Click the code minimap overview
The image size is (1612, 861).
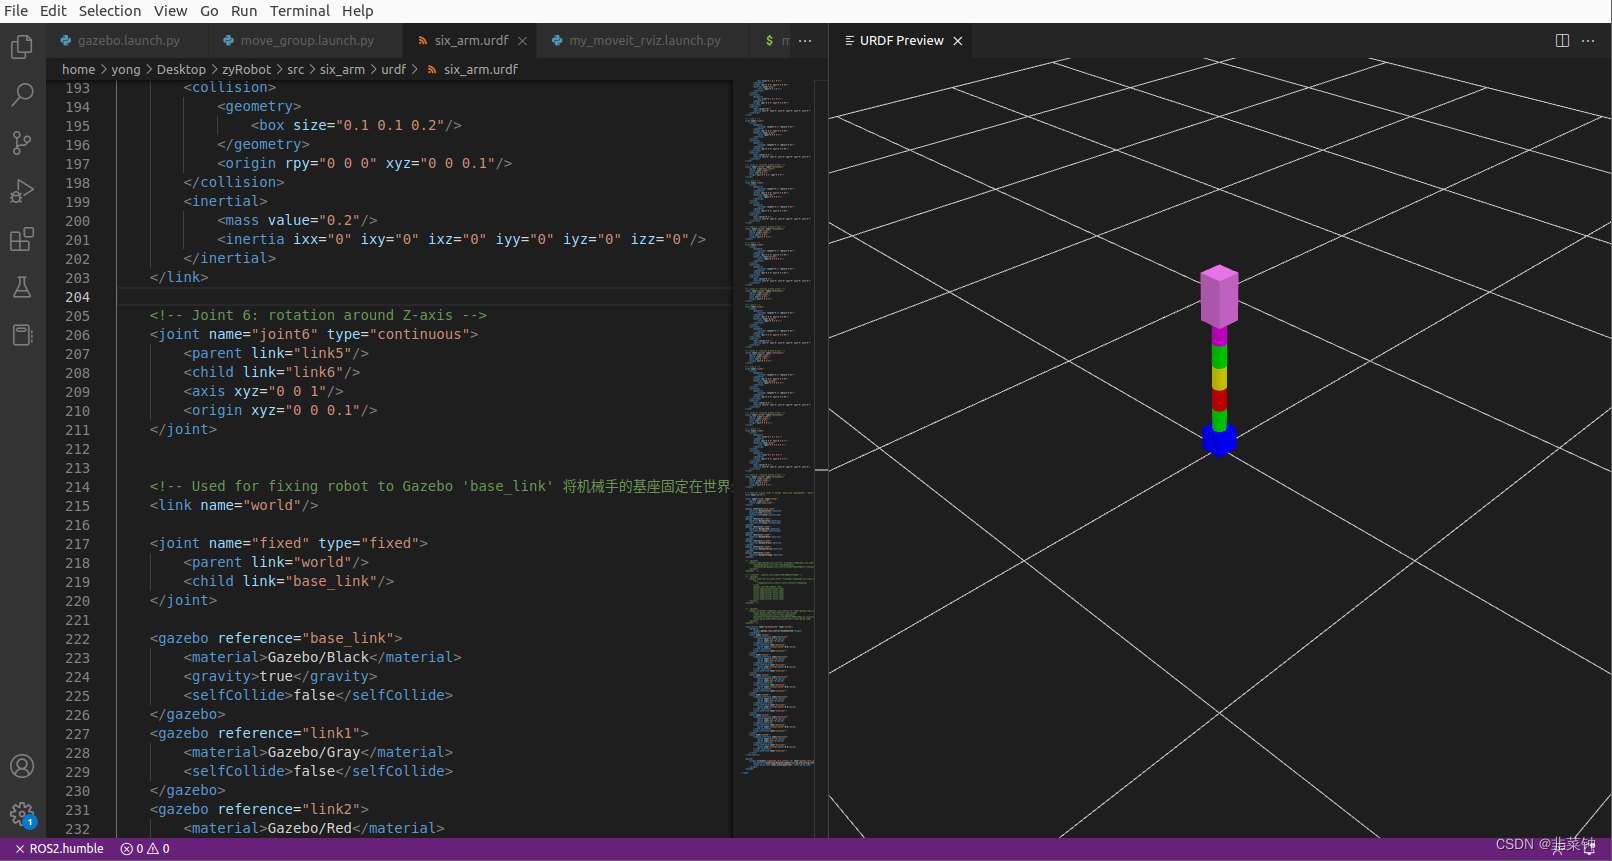779,425
